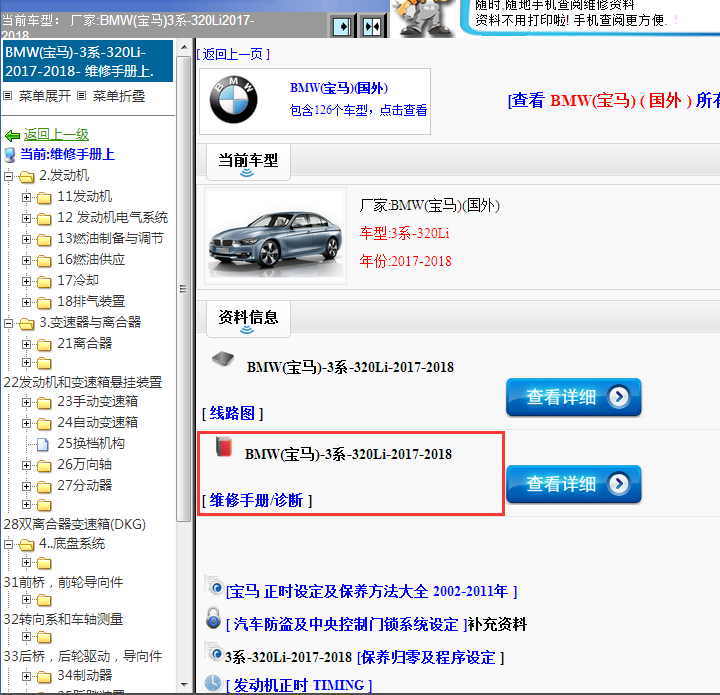The image size is (720, 695).
Task: Expand the 13燃油制备与调节 node
Action: coord(26,240)
